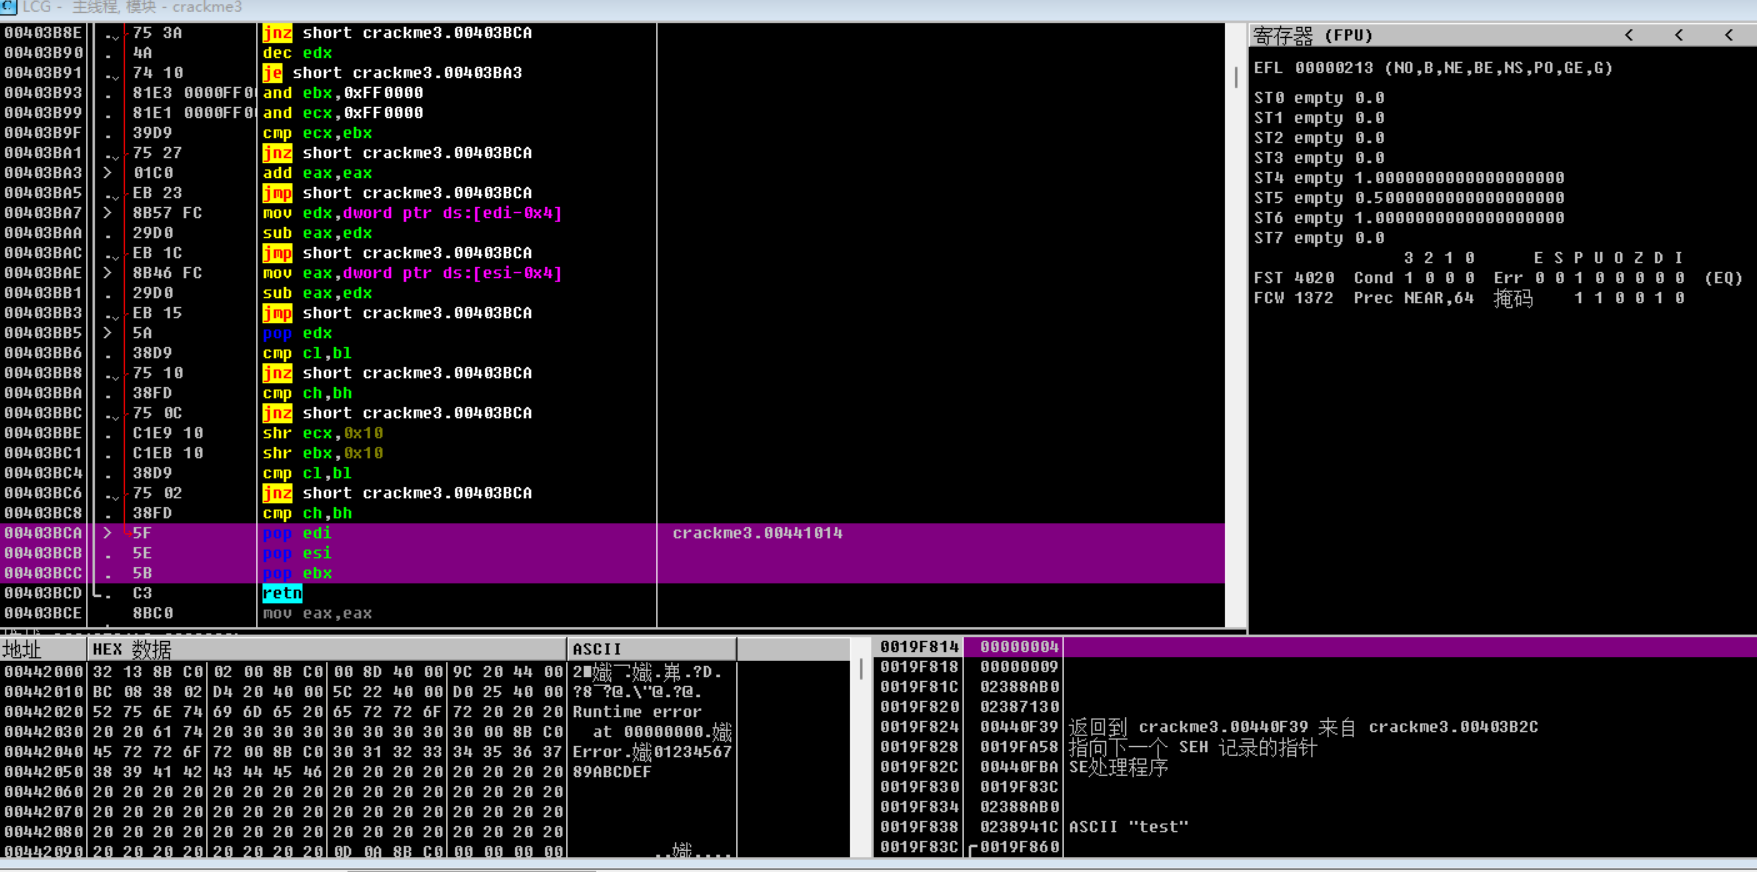This screenshot has height=872, width=1757.
Task: Select 'and ebx,0xFF0000' instruction
Action: click(x=612, y=93)
